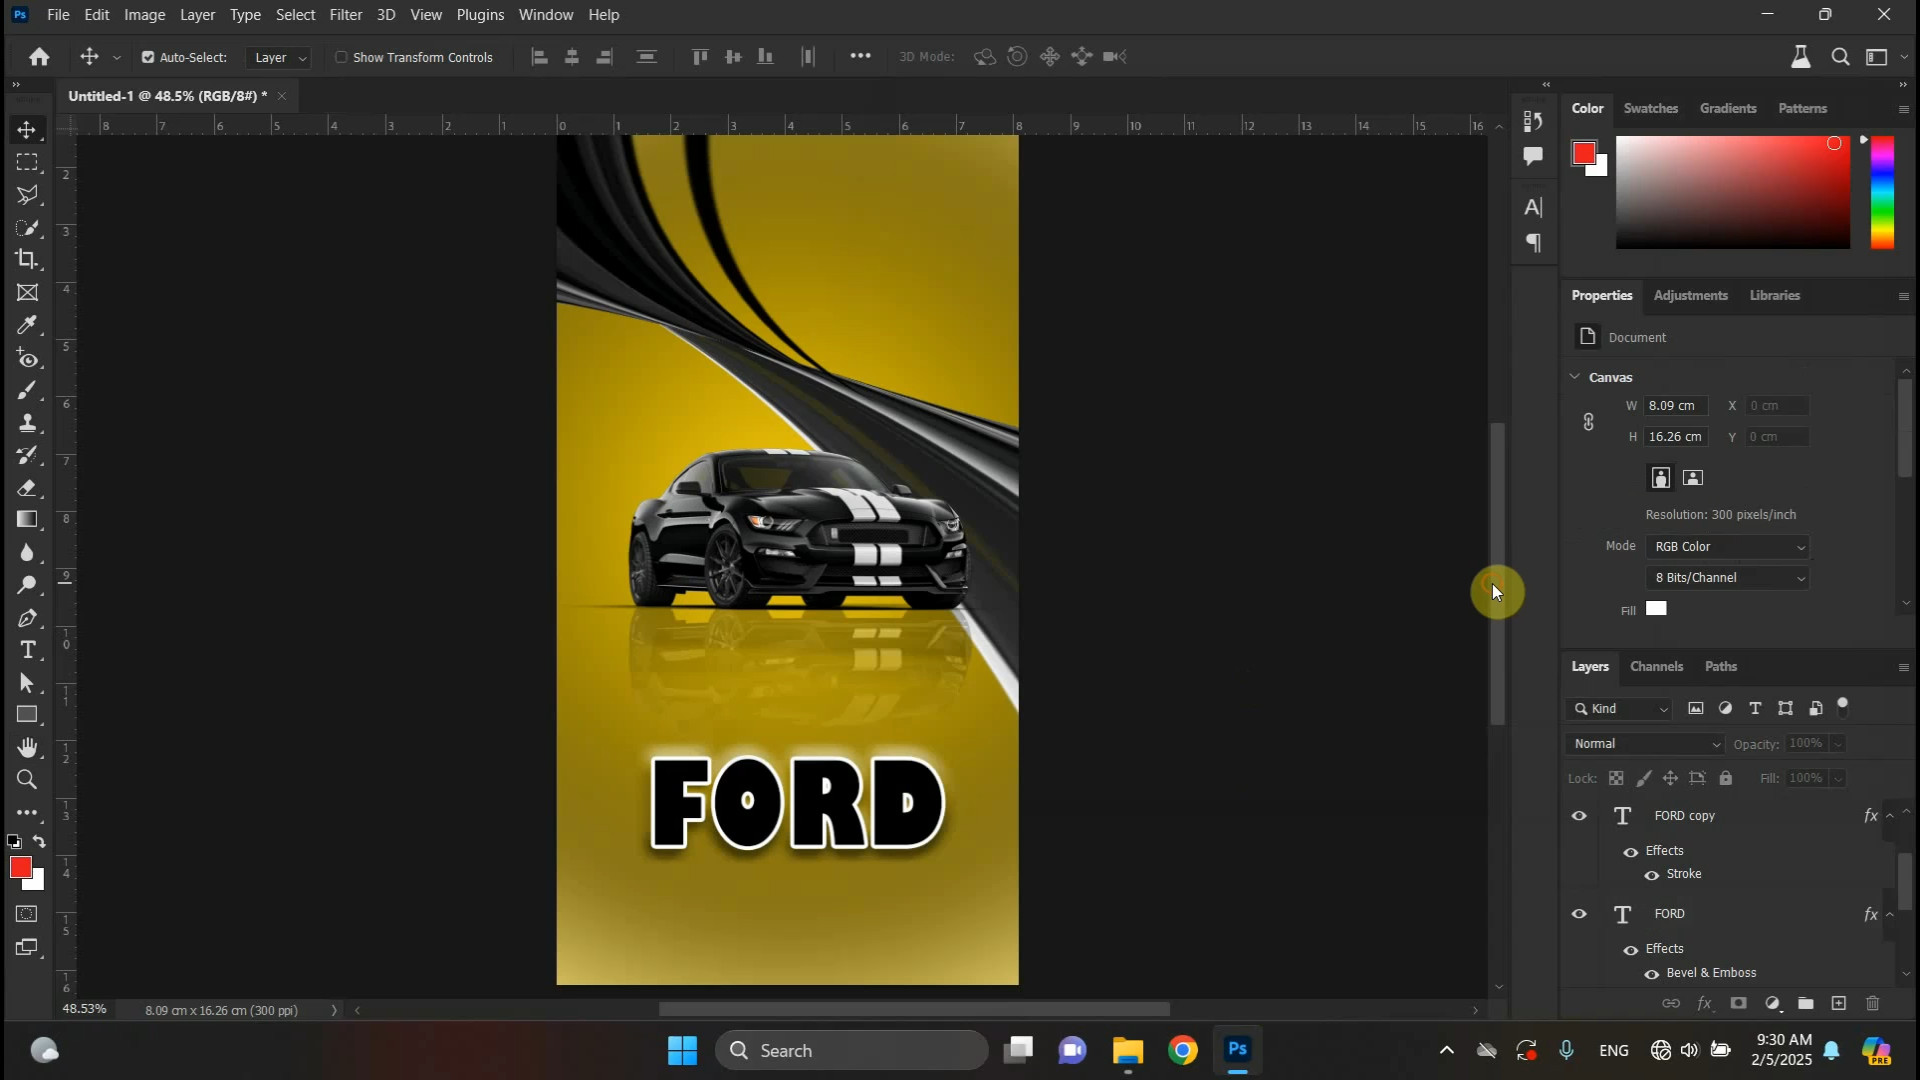Swap foreground and background colors
The width and height of the screenshot is (1920, 1080).
[39, 842]
